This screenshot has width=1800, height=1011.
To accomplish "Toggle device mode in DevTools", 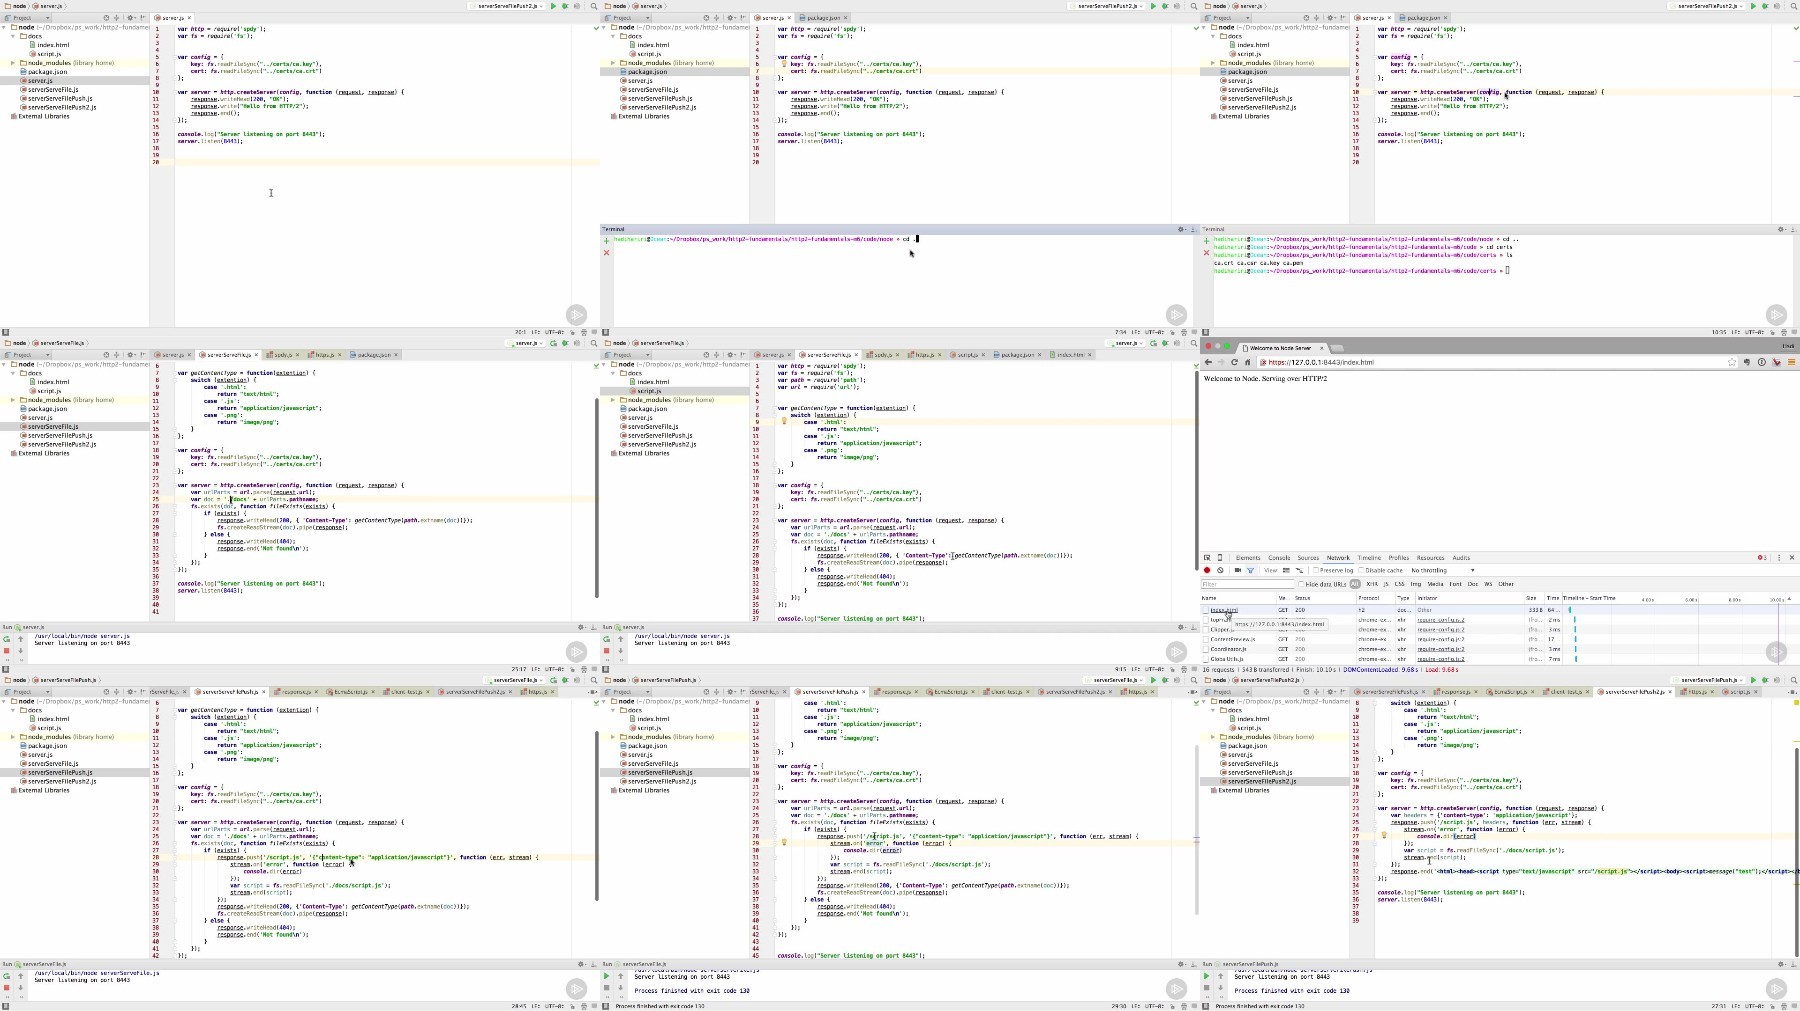I will pos(1220,558).
